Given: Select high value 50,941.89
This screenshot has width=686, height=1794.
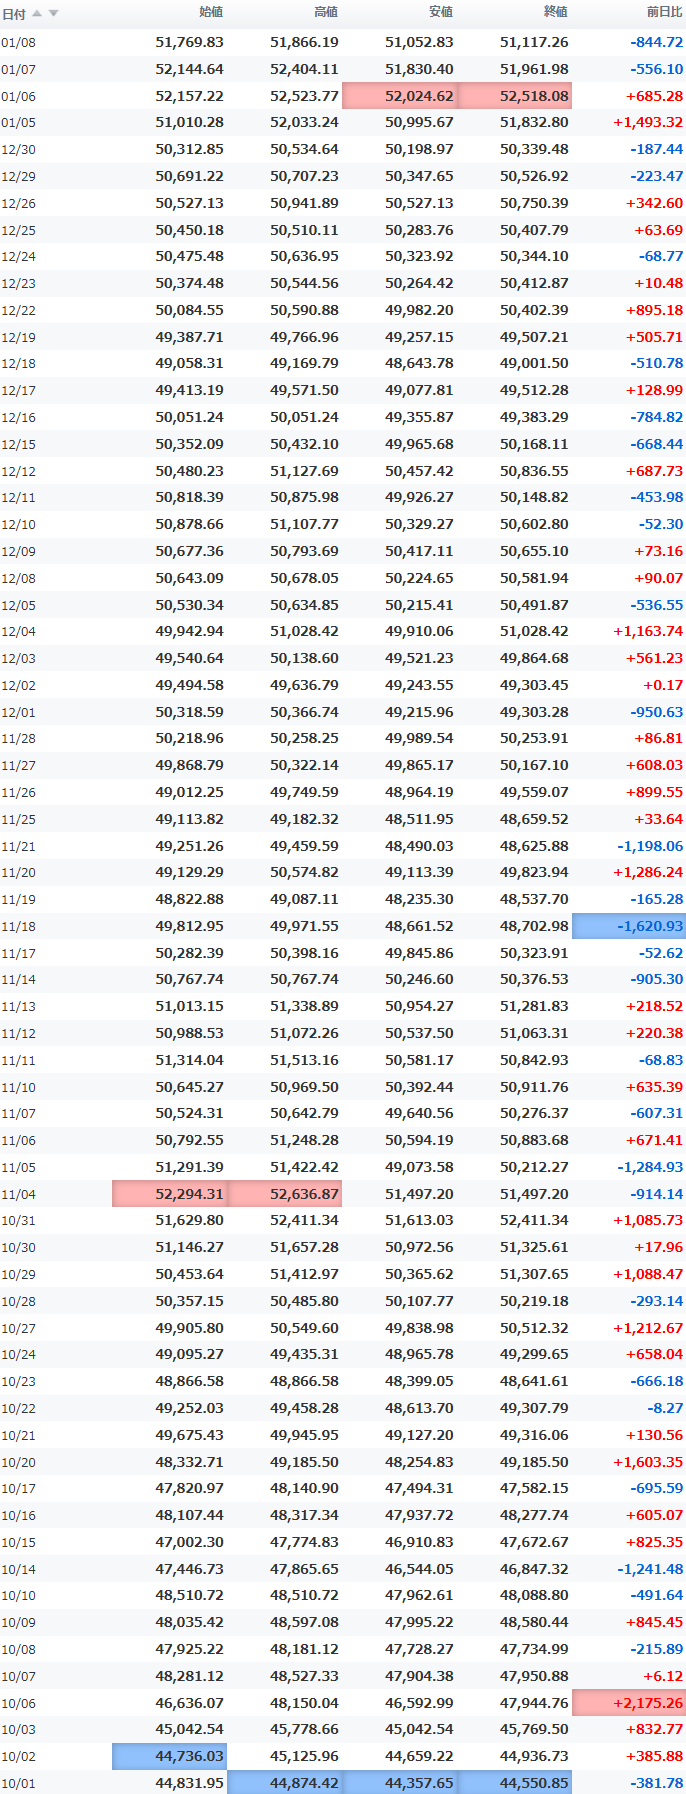Looking at the screenshot, I should click(x=305, y=203).
